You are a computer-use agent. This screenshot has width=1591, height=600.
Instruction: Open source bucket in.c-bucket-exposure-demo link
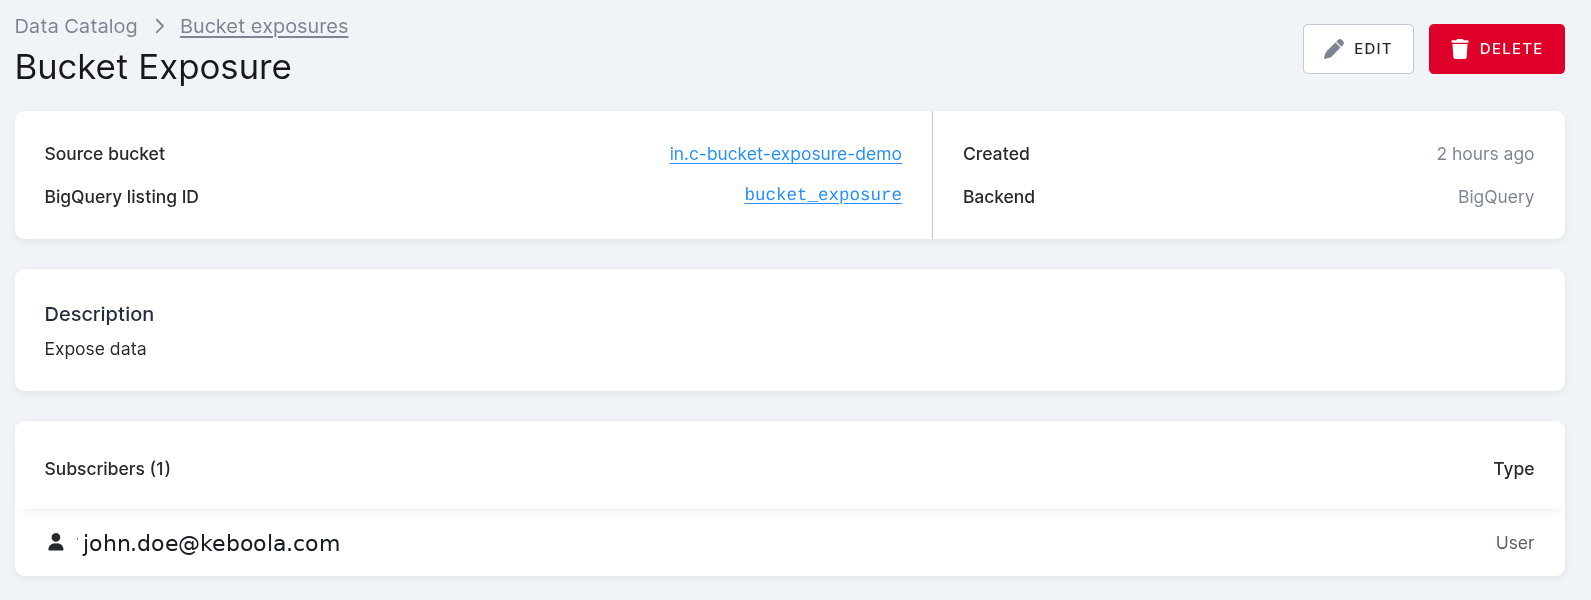pos(785,154)
